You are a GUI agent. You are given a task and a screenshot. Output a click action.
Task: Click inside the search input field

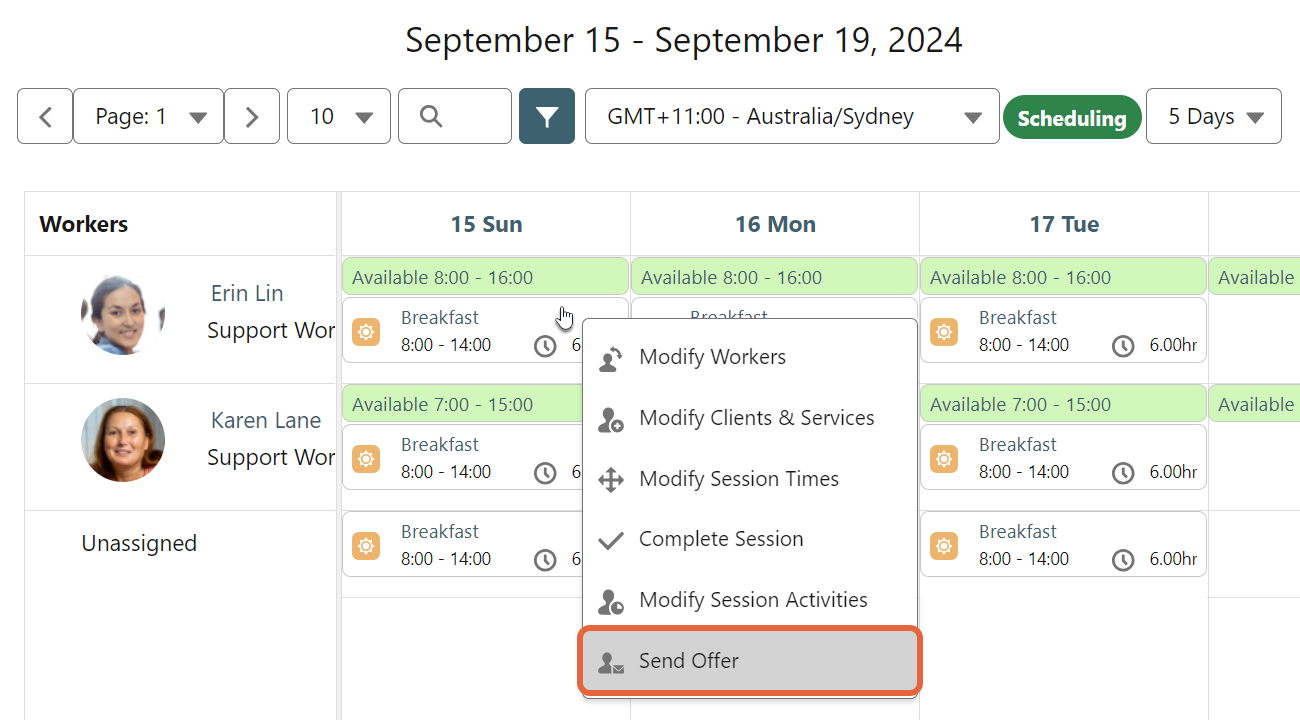pyautogui.click(x=470, y=116)
